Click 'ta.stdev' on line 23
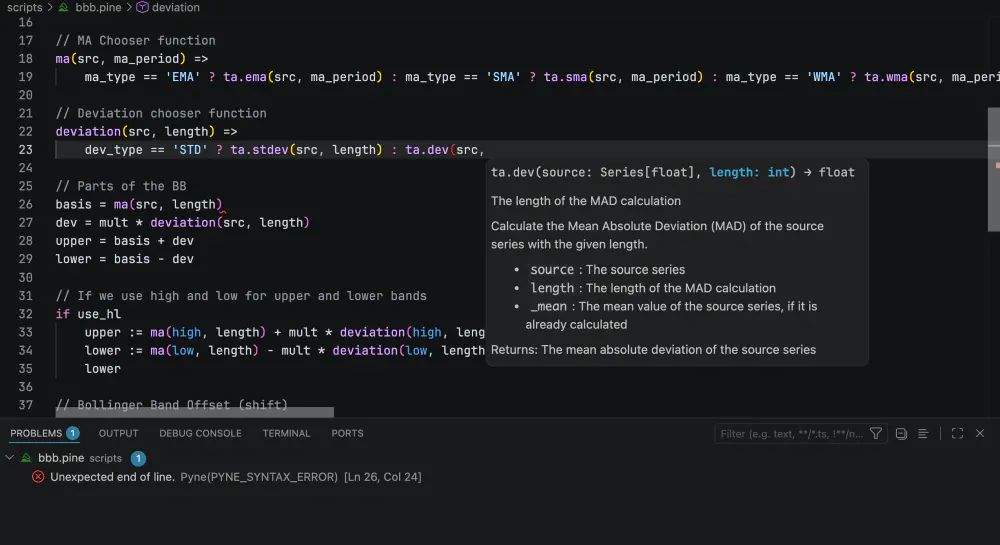 point(260,150)
